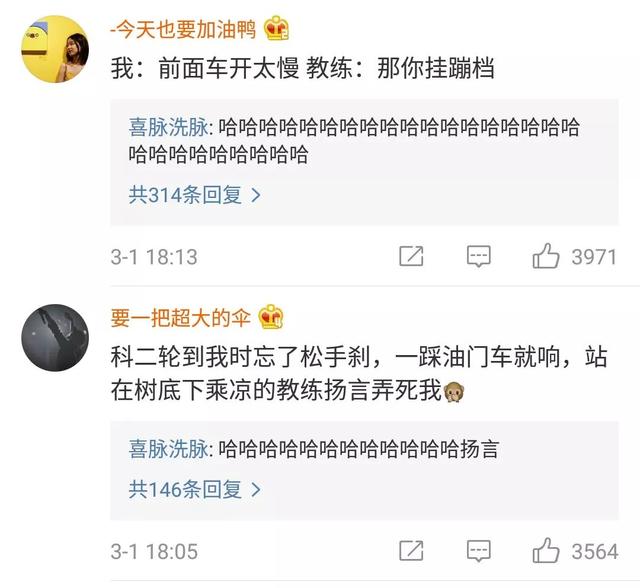Tap the crown badge next to 今天也要加油鸭
The width and height of the screenshot is (640, 588).
click(x=276, y=28)
